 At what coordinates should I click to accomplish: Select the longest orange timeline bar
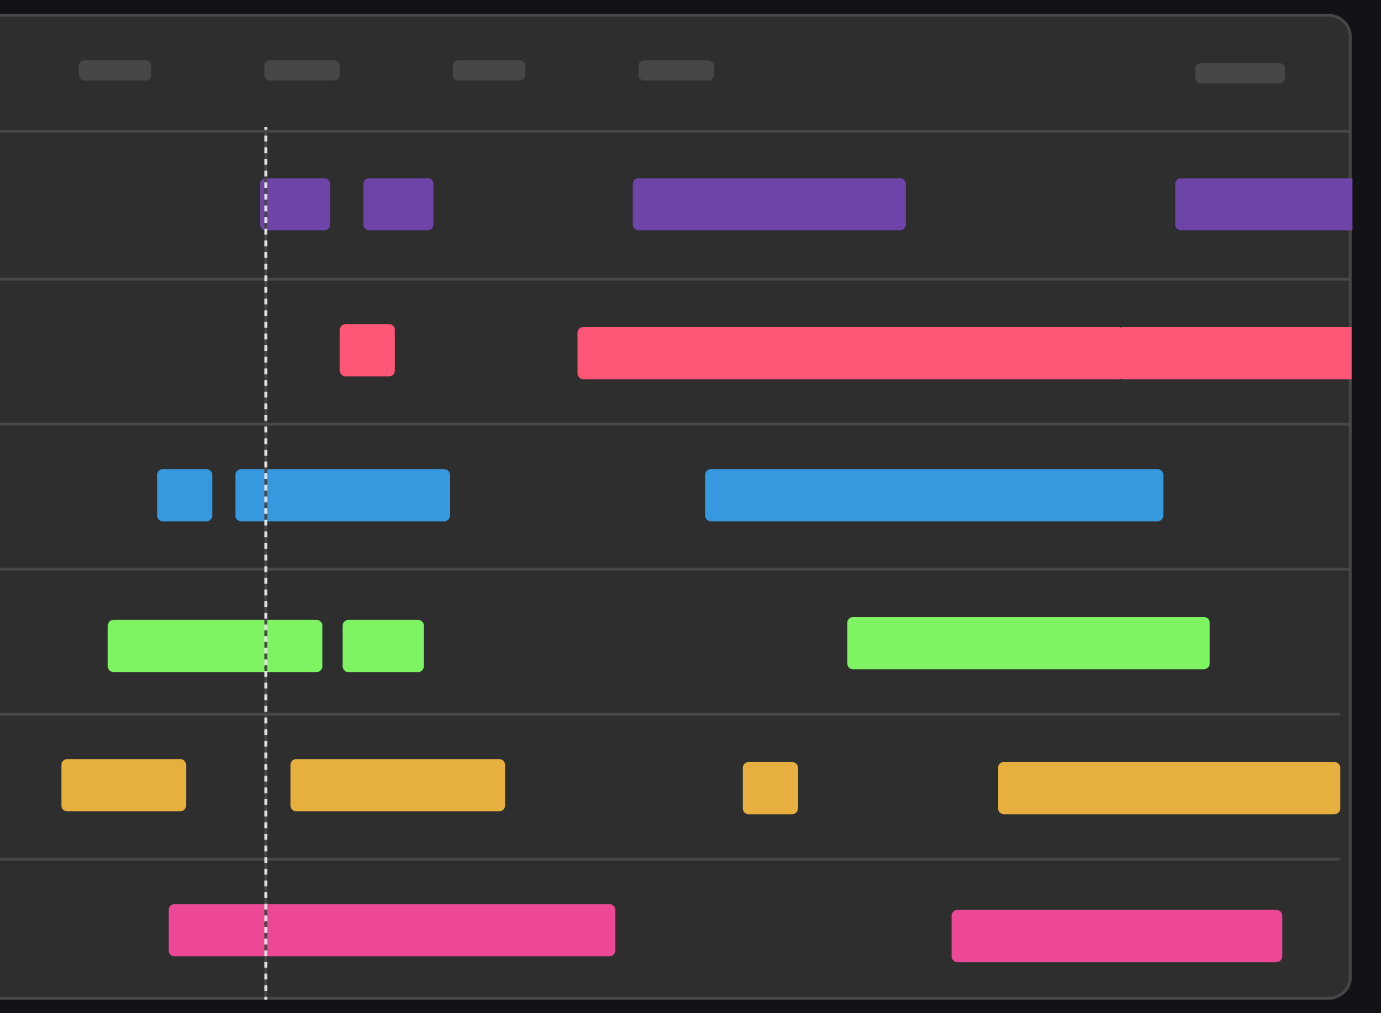click(x=1168, y=788)
